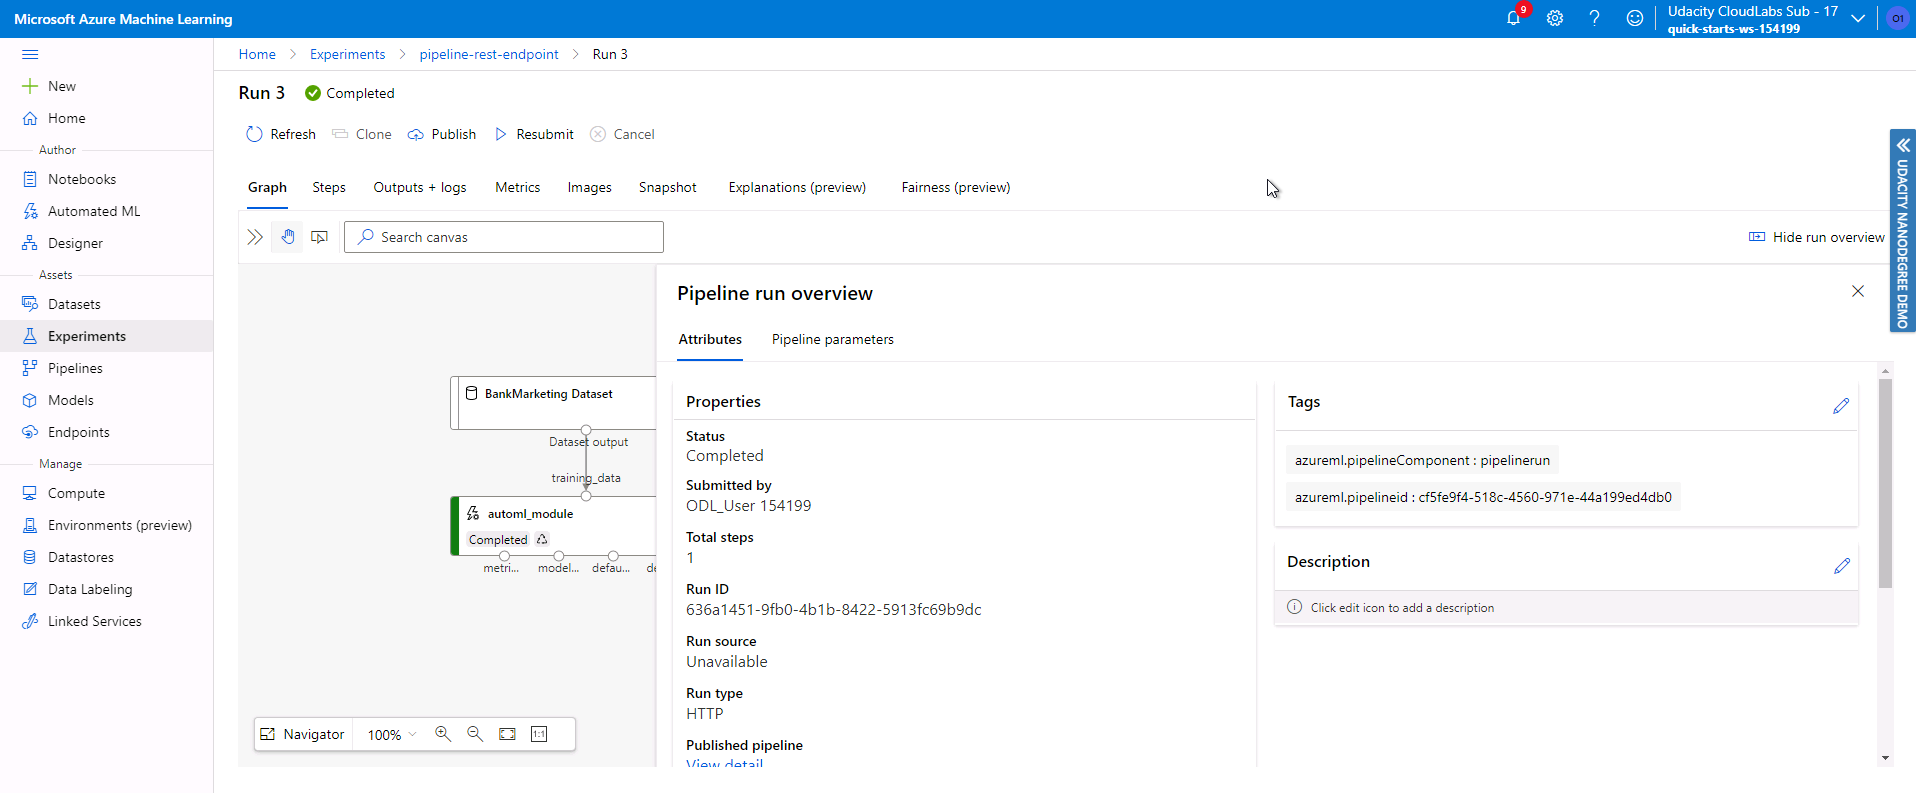The height and width of the screenshot is (793, 1916).
Task: Click Home breadcrumb link
Action: (257, 54)
